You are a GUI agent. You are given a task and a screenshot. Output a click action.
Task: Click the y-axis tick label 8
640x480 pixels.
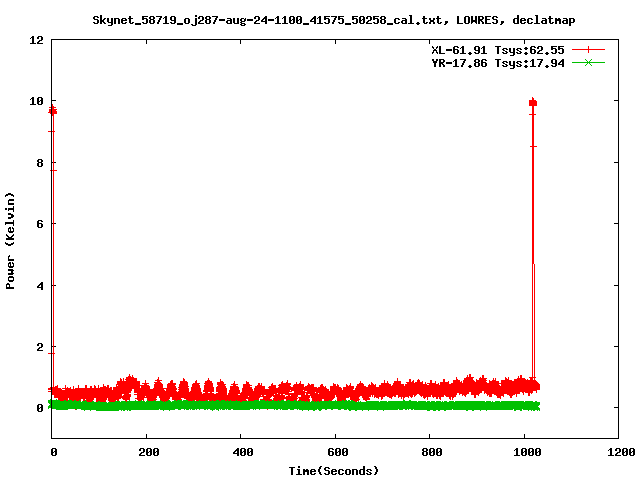coord(40,163)
